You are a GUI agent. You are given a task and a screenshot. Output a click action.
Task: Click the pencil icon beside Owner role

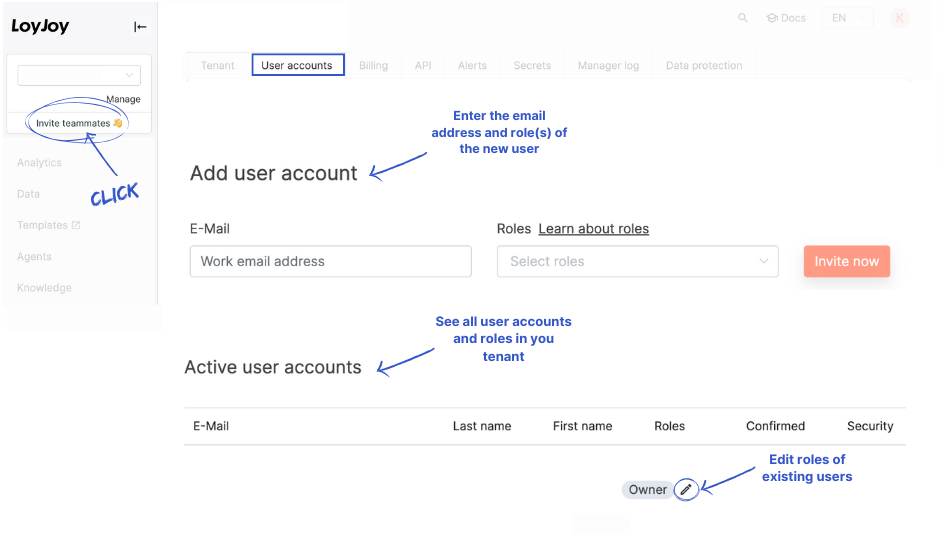click(685, 489)
